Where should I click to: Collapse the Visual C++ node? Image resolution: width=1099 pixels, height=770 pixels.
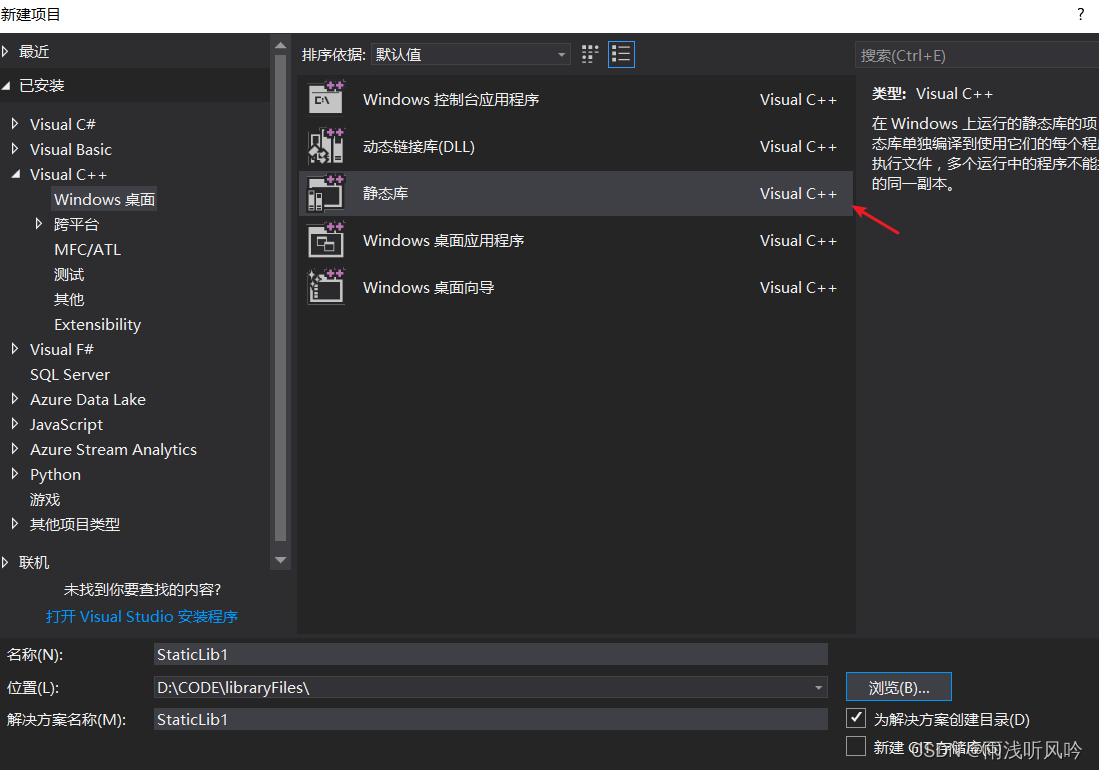[15, 174]
